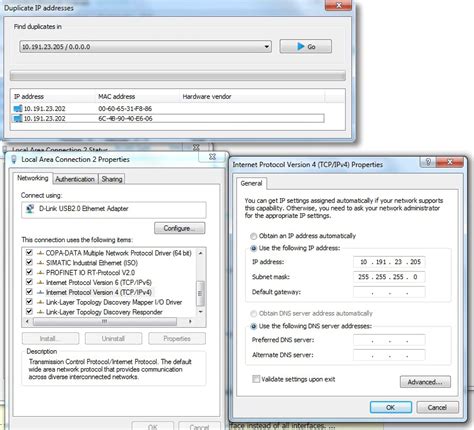The image size is (474, 430).
Task: Click Cancel in IPv4 Properties
Action: (x=437, y=407)
